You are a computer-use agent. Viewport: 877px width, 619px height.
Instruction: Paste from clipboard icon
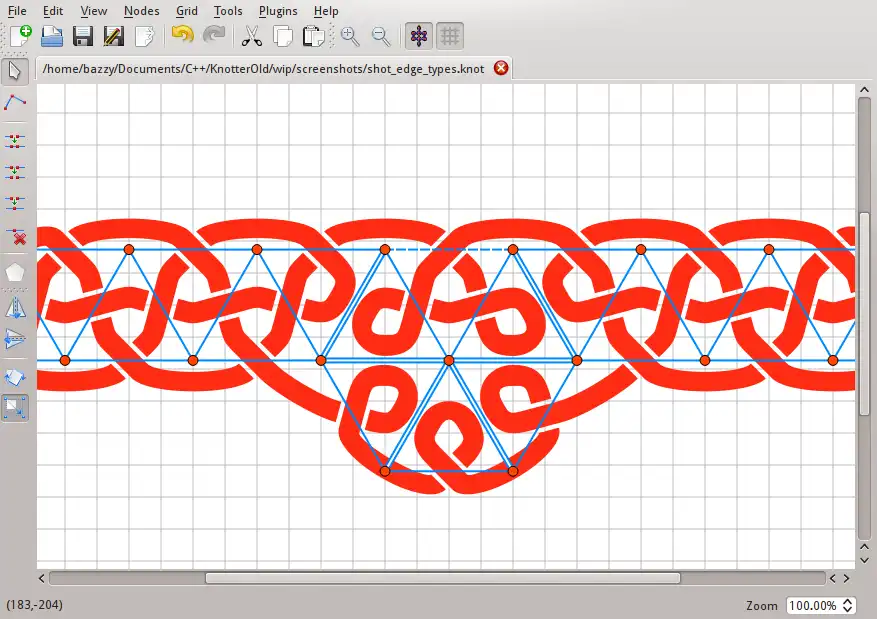(313, 36)
